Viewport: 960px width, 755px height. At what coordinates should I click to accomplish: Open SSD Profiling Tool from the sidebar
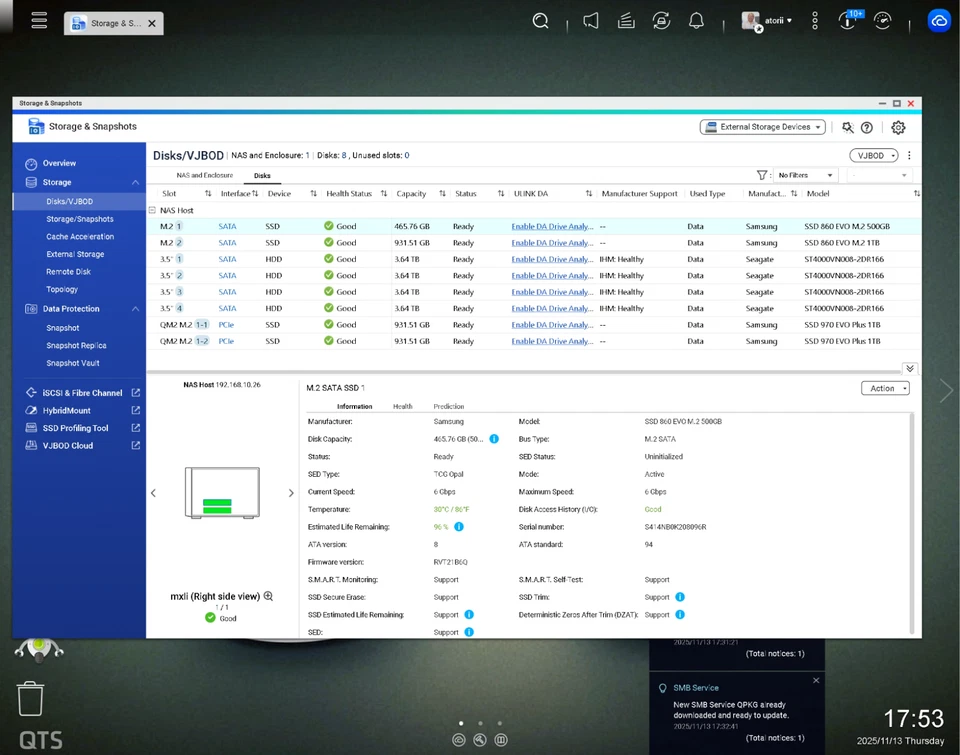coord(76,427)
